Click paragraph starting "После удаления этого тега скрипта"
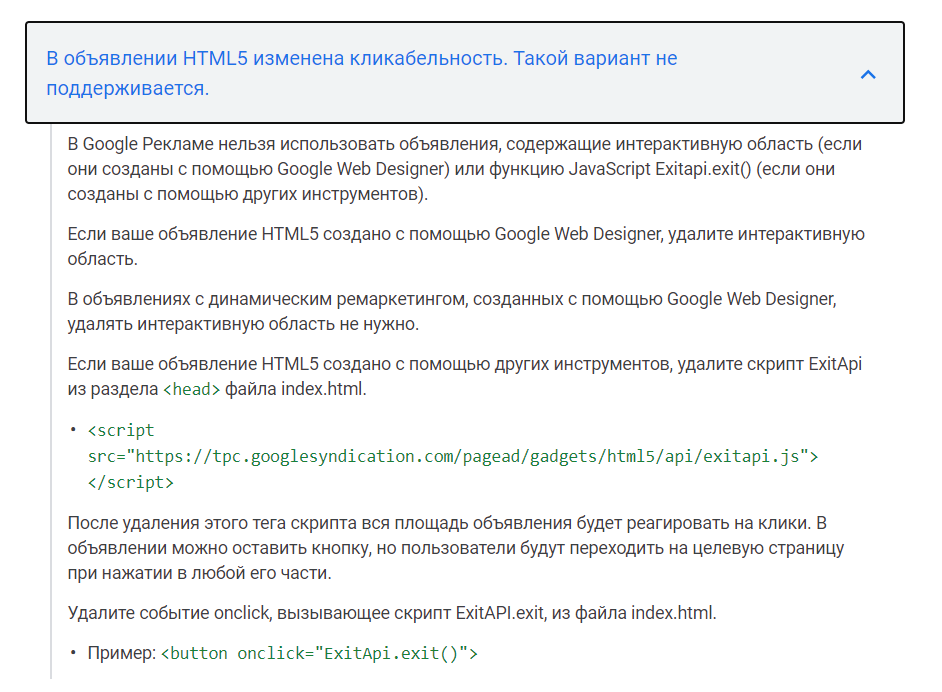 click(455, 548)
